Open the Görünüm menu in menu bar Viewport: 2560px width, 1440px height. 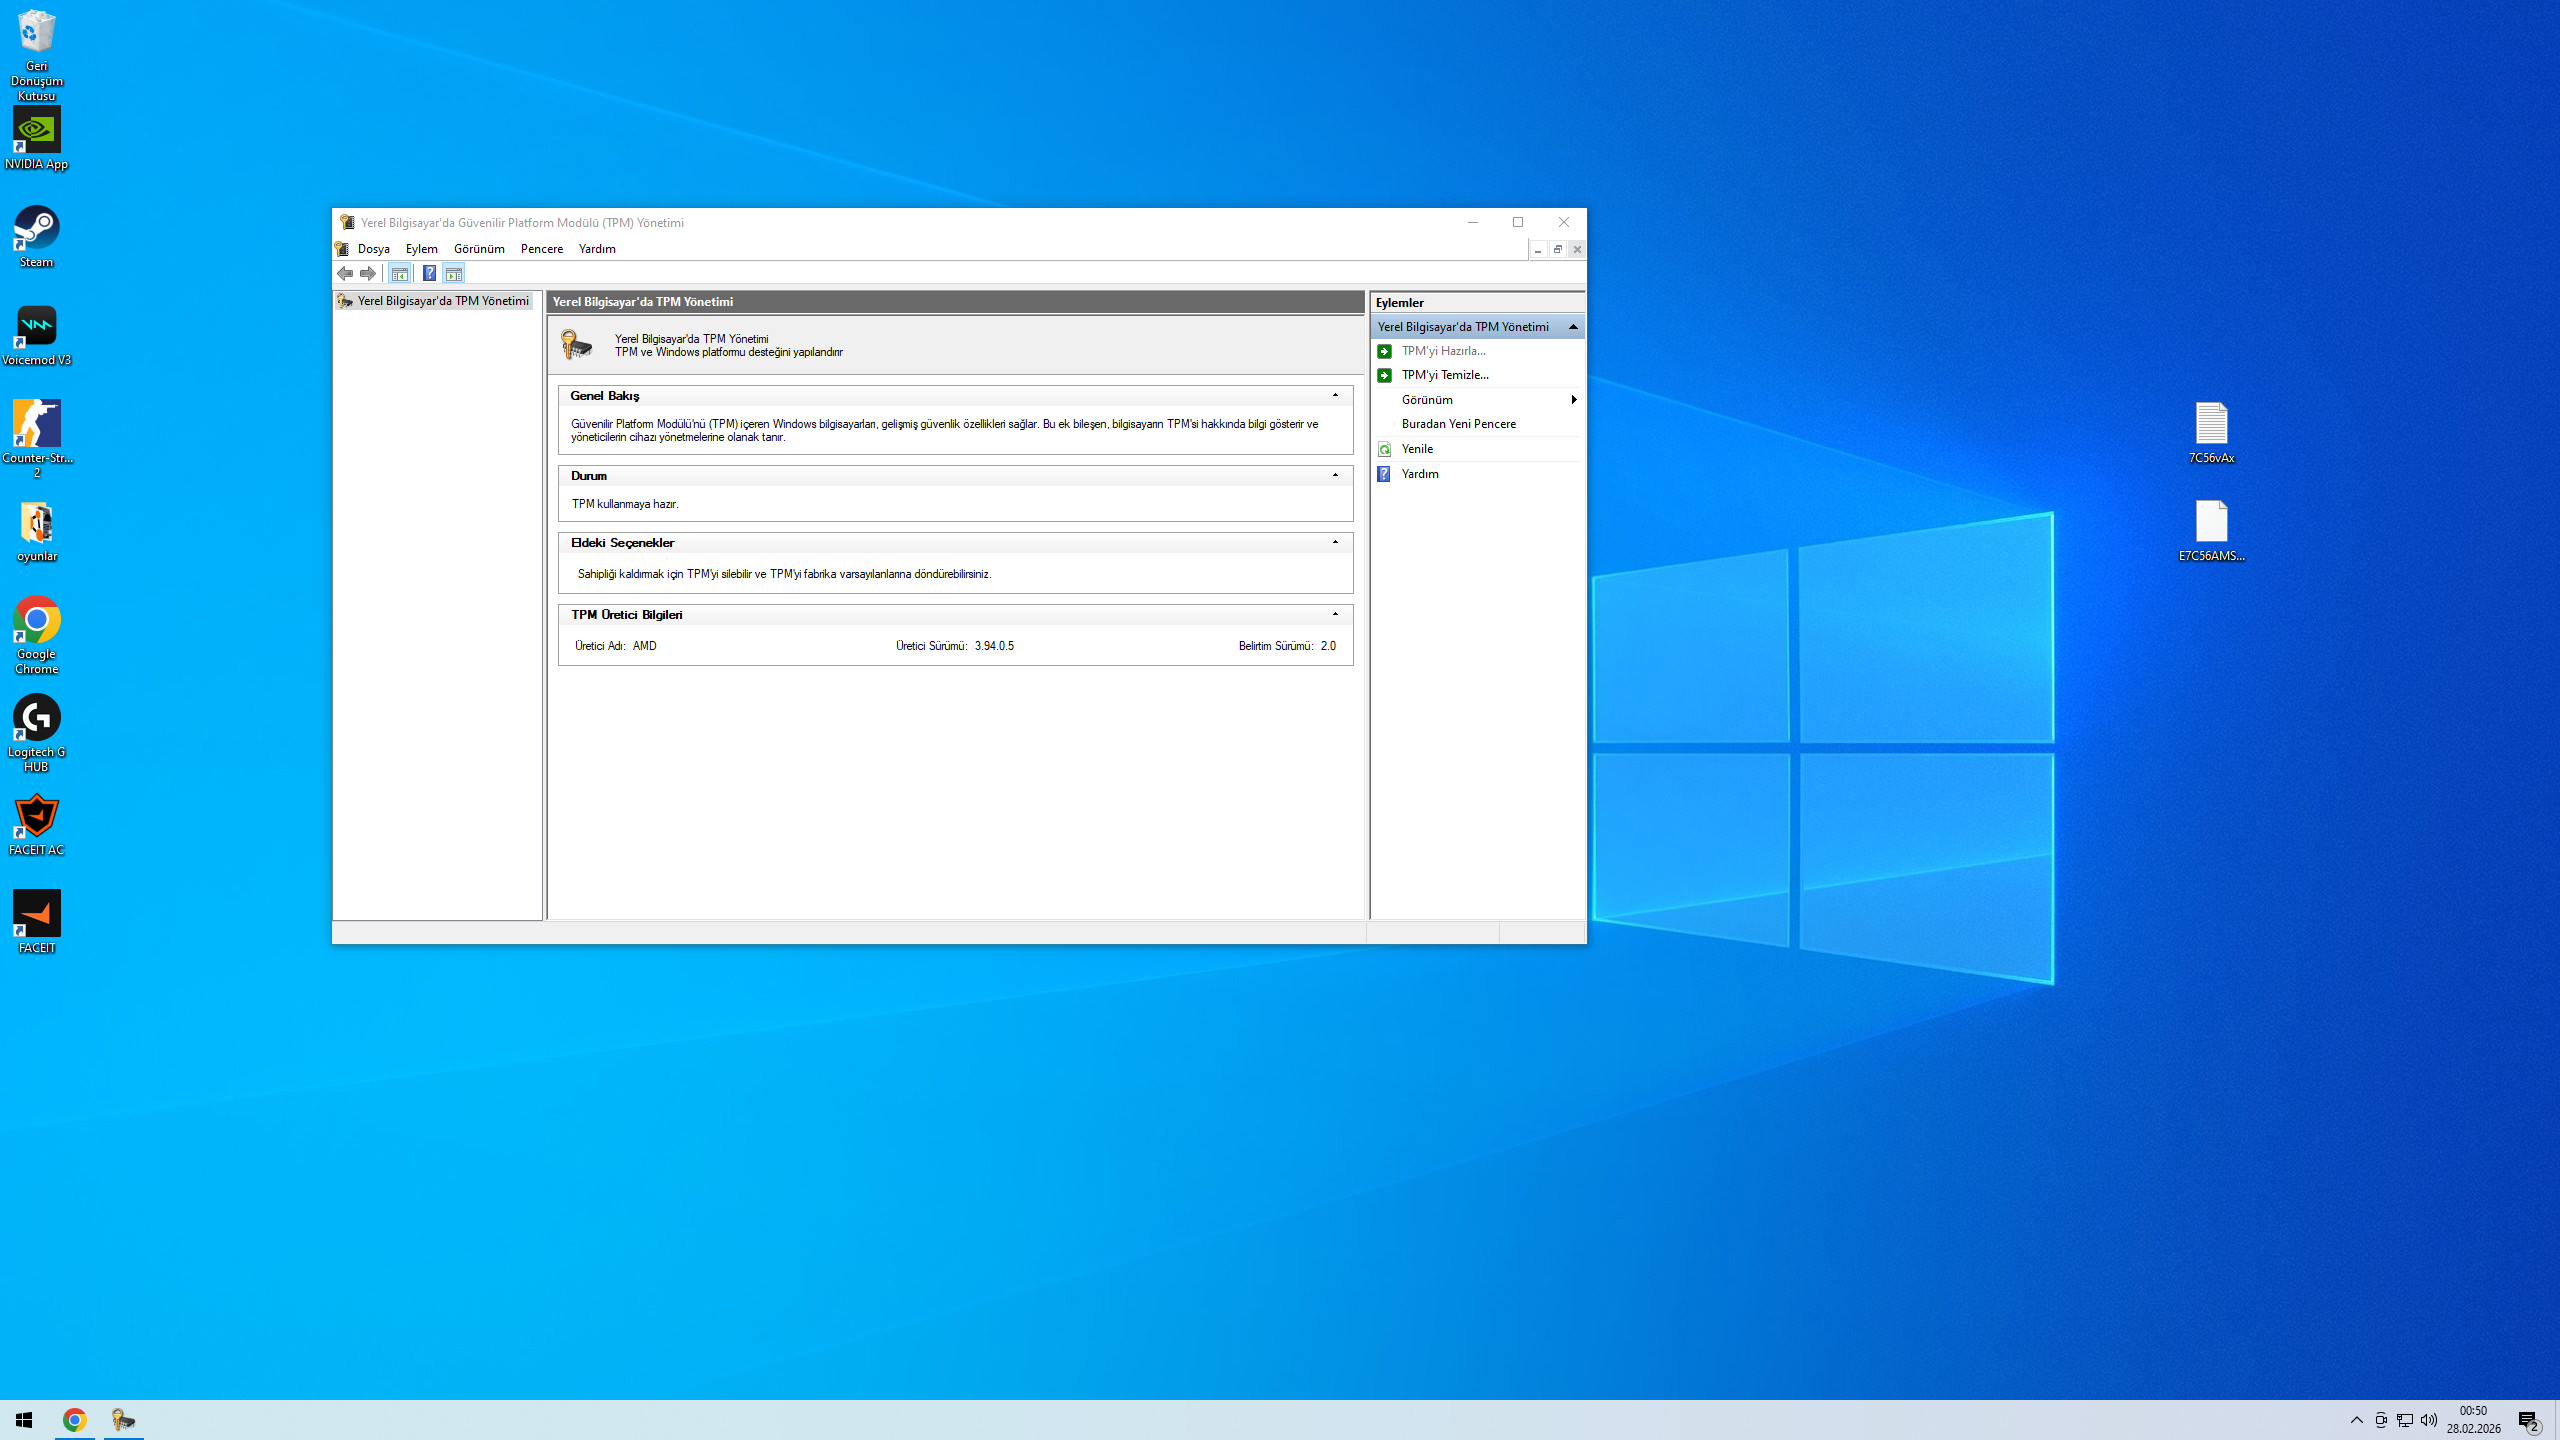(x=479, y=249)
